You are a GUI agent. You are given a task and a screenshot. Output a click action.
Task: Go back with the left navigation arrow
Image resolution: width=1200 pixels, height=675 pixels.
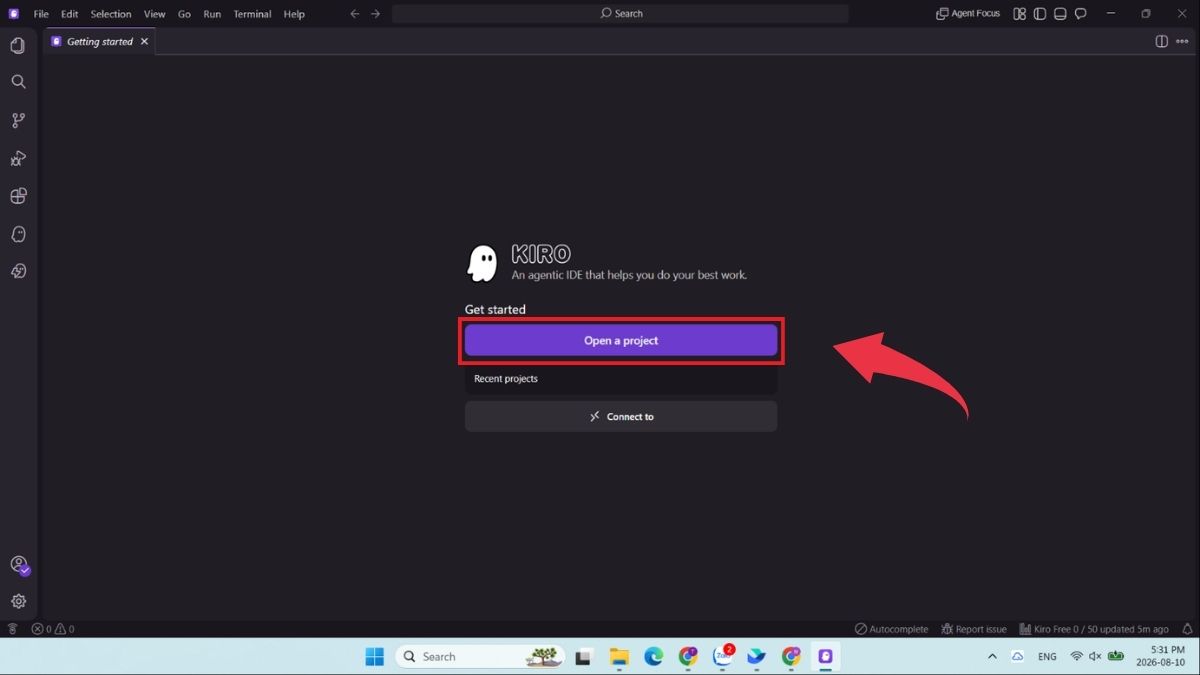354,14
